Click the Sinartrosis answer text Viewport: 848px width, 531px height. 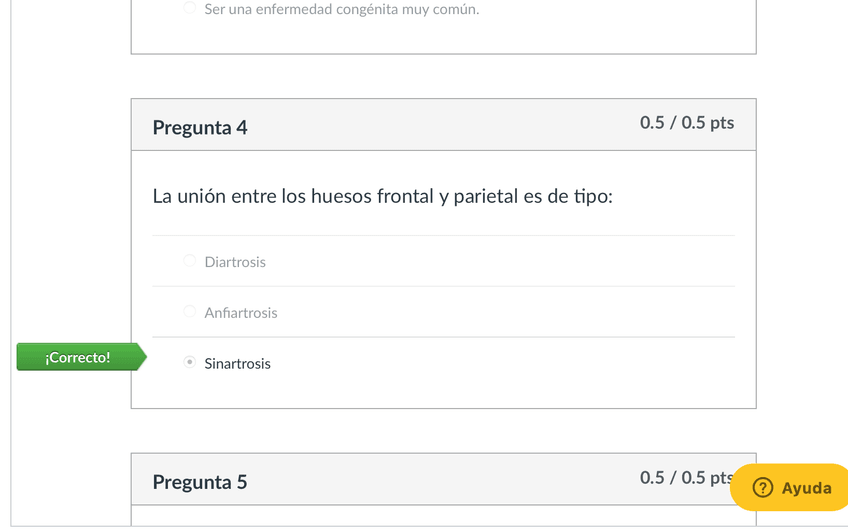click(237, 364)
